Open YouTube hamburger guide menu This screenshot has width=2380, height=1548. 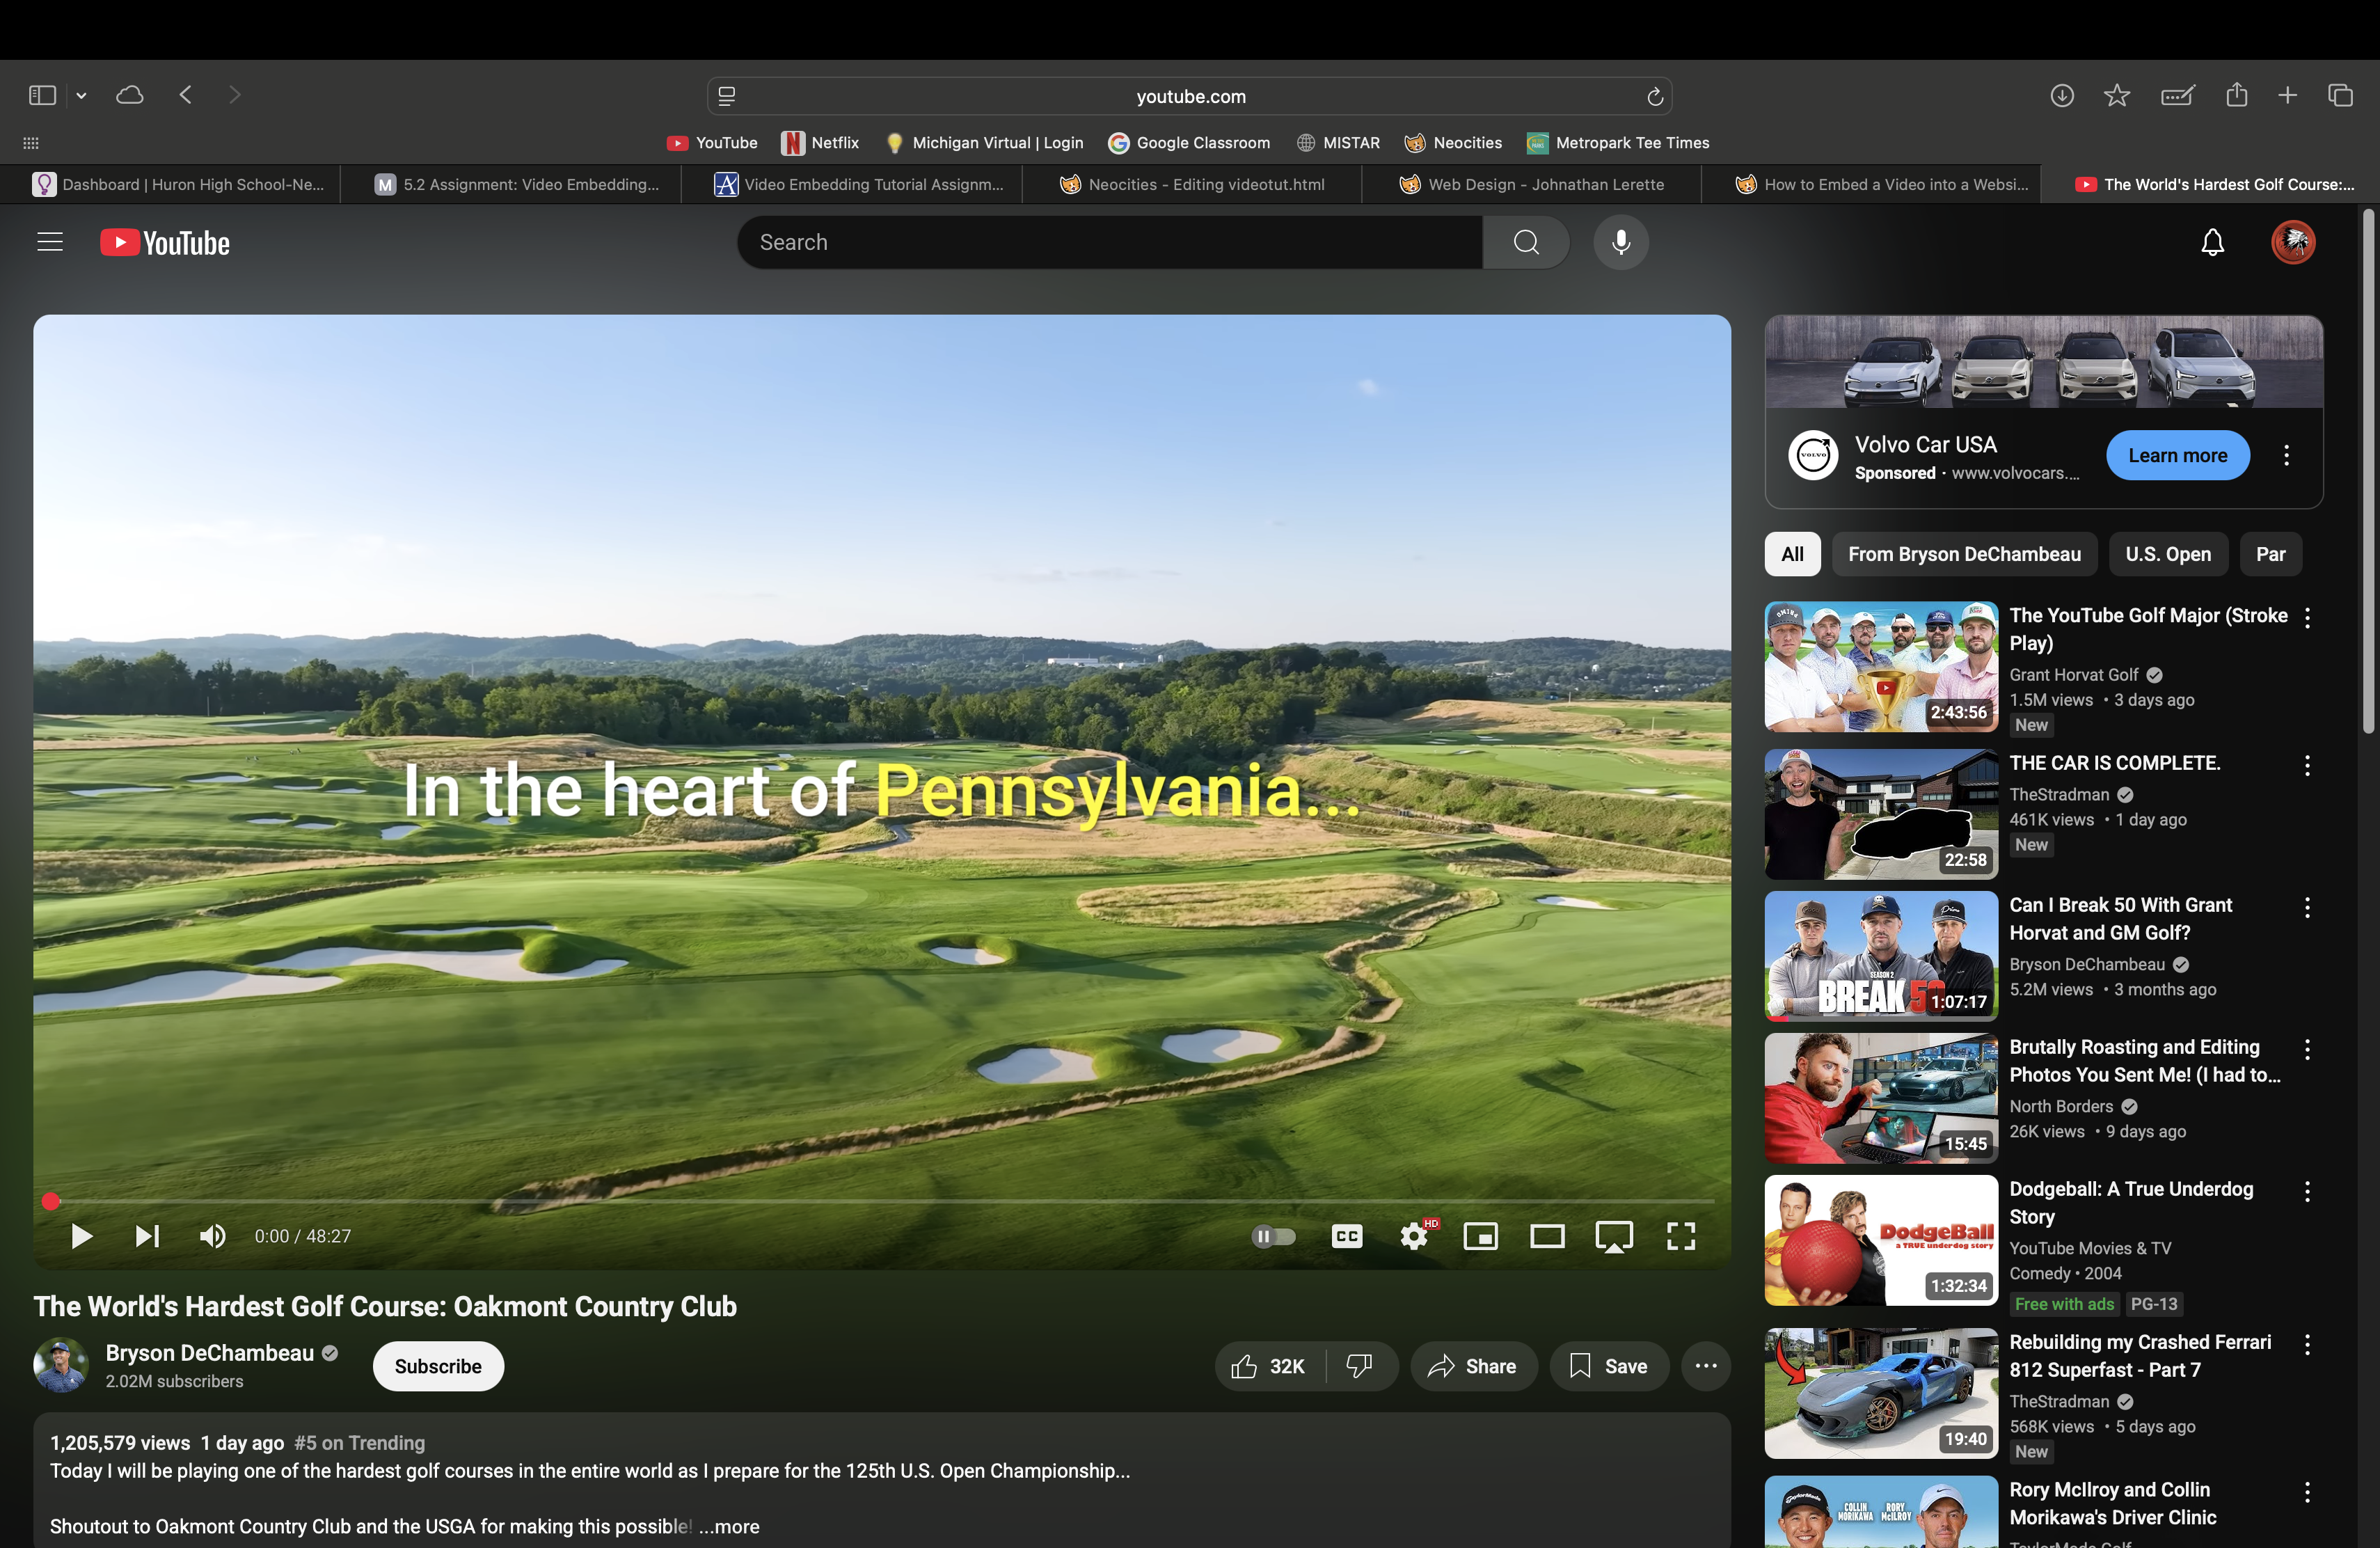(x=50, y=242)
